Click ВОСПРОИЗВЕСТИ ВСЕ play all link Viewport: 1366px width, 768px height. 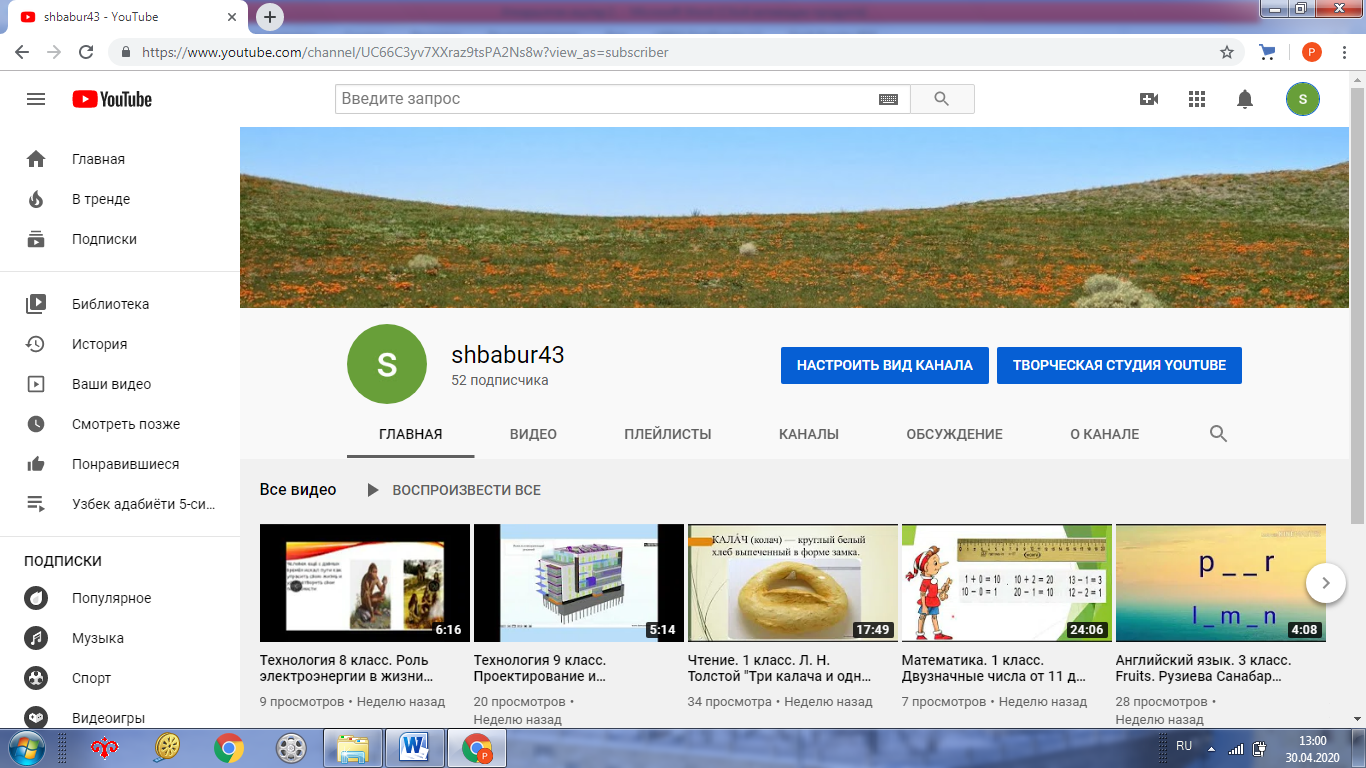[454, 490]
